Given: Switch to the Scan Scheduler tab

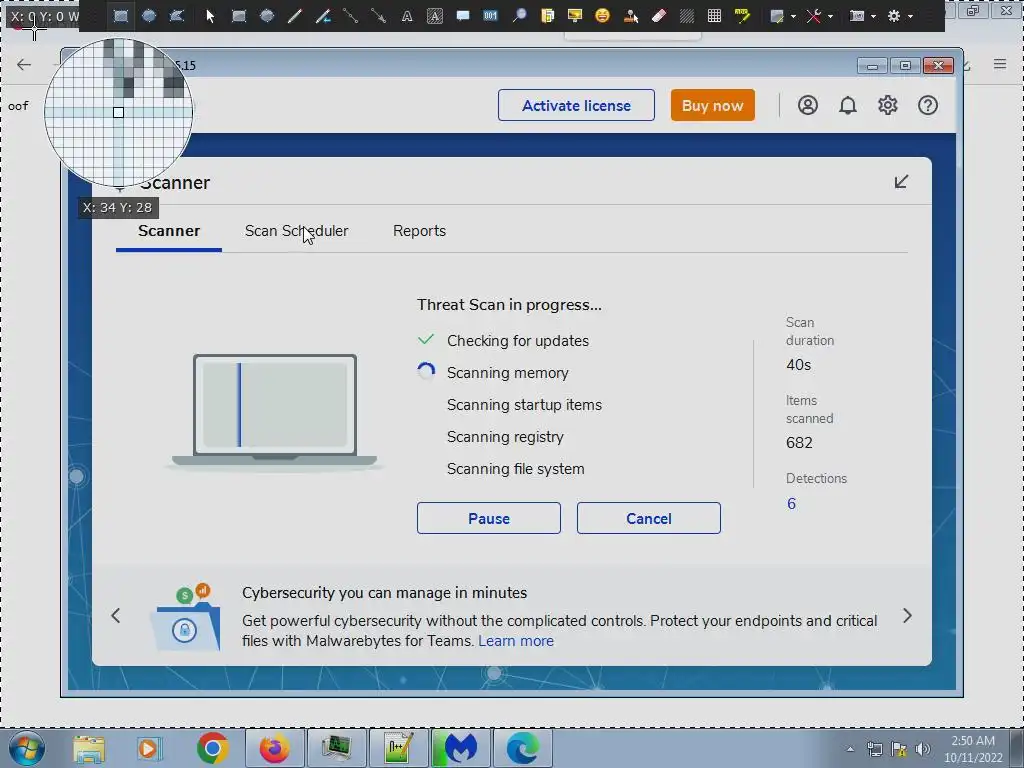Looking at the screenshot, I should [x=296, y=231].
